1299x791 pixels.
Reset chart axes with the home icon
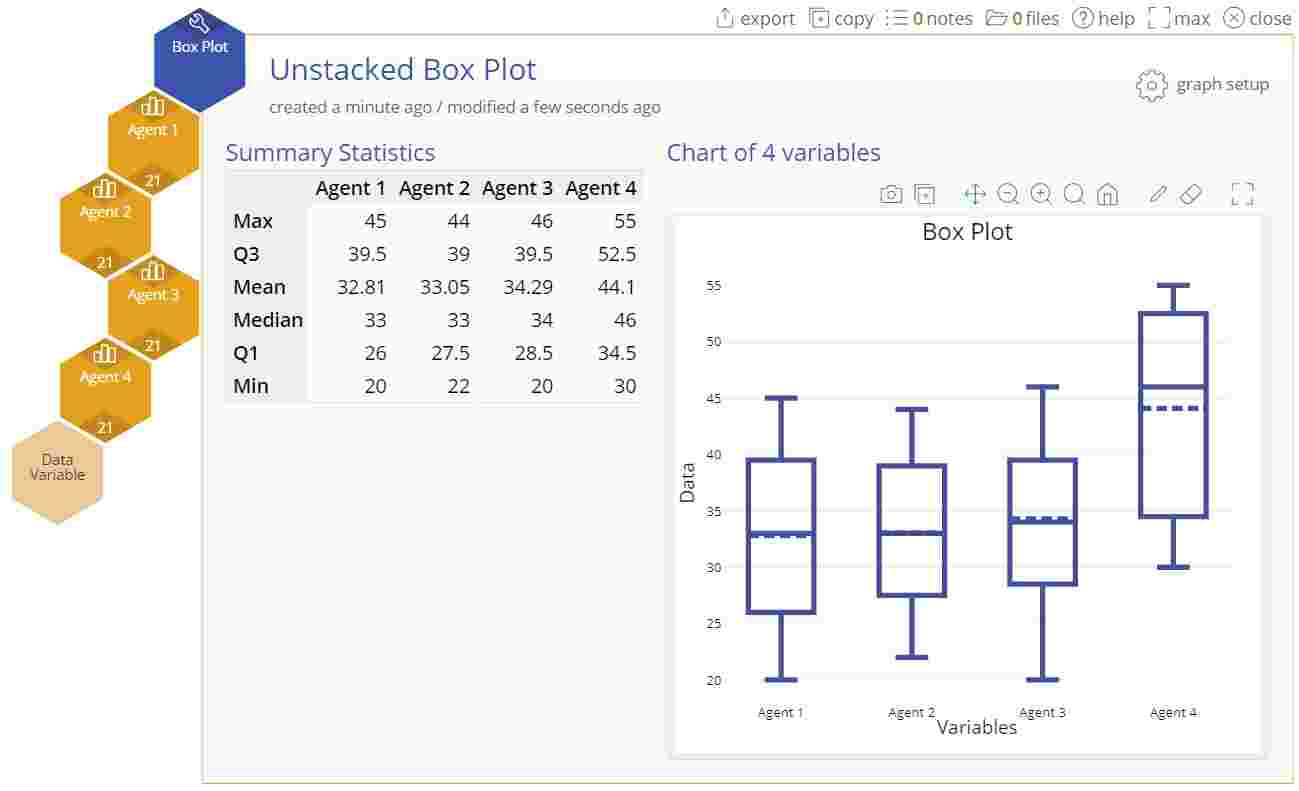(x=1107, y=194)
